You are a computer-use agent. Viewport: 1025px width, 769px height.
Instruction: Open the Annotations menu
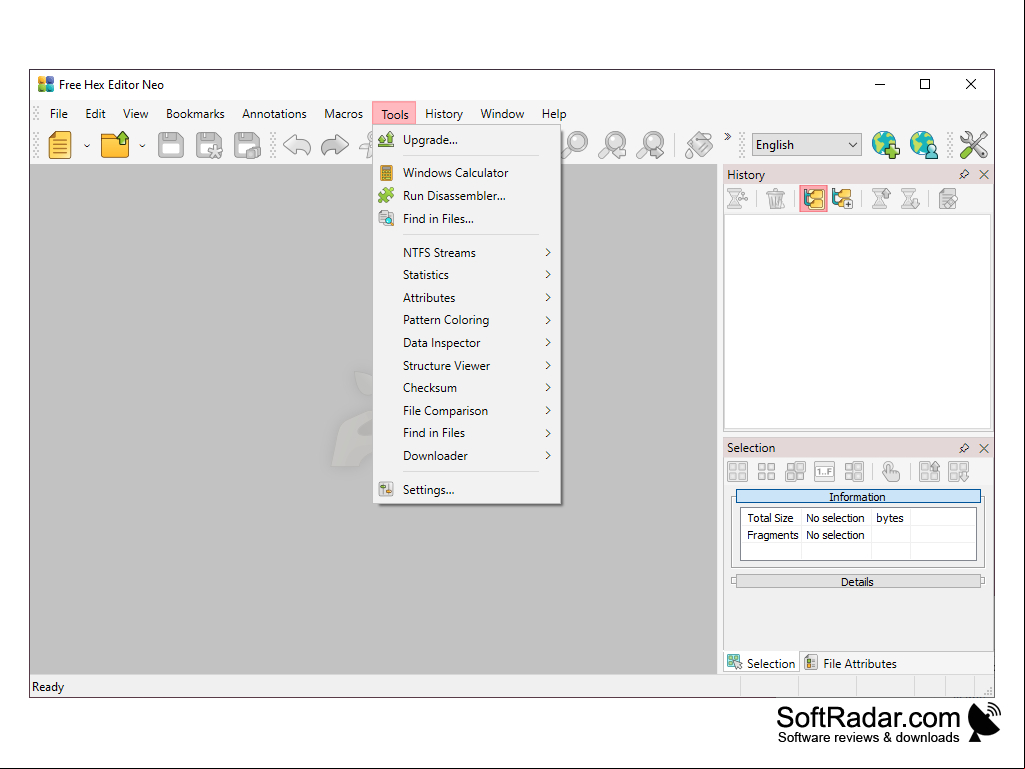[274, 114]
